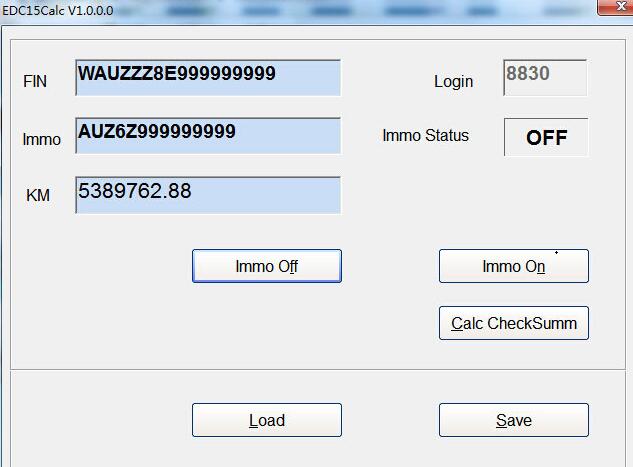Viewport: 633px width, 467px height.
Task: Click the Login code box showing 8830
Action: pos(545,78)
